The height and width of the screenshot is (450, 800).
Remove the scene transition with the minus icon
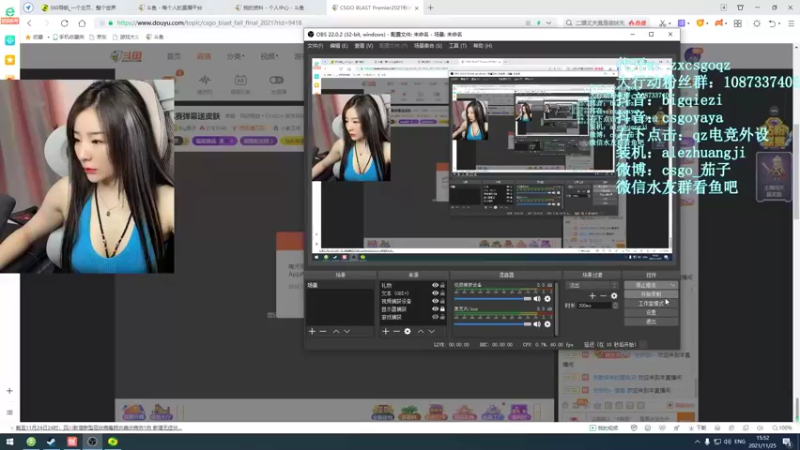(604, 295)
